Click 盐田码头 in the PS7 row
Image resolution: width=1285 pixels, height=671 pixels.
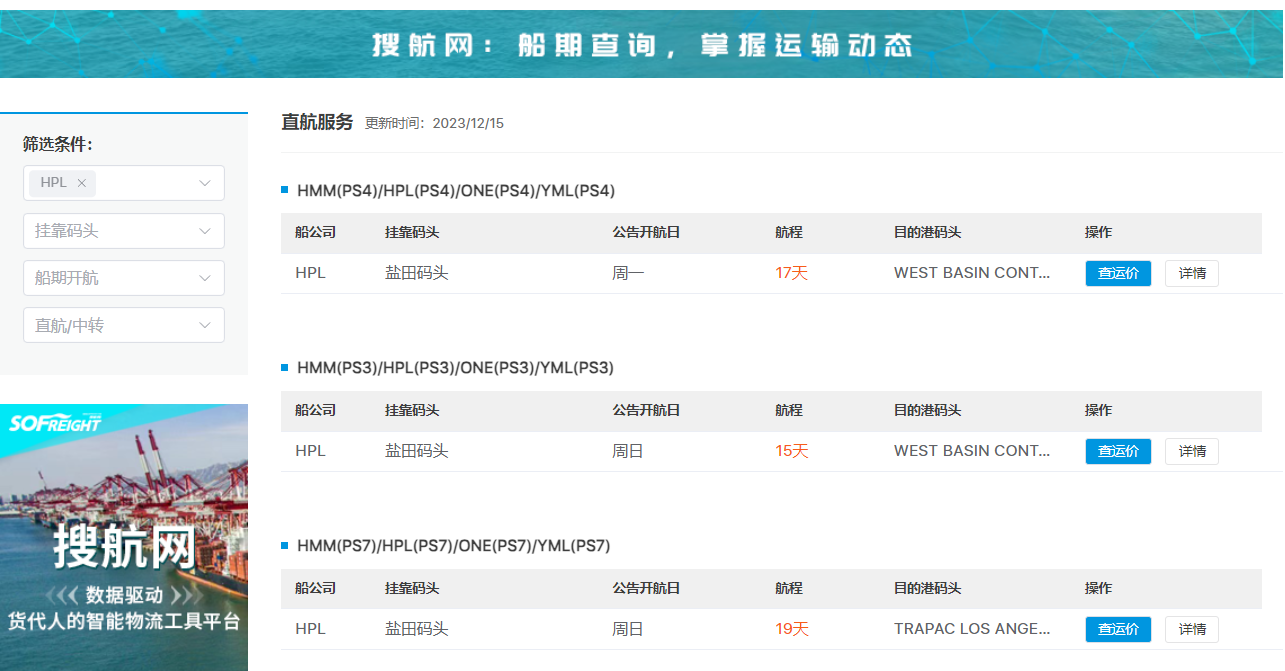417,629
